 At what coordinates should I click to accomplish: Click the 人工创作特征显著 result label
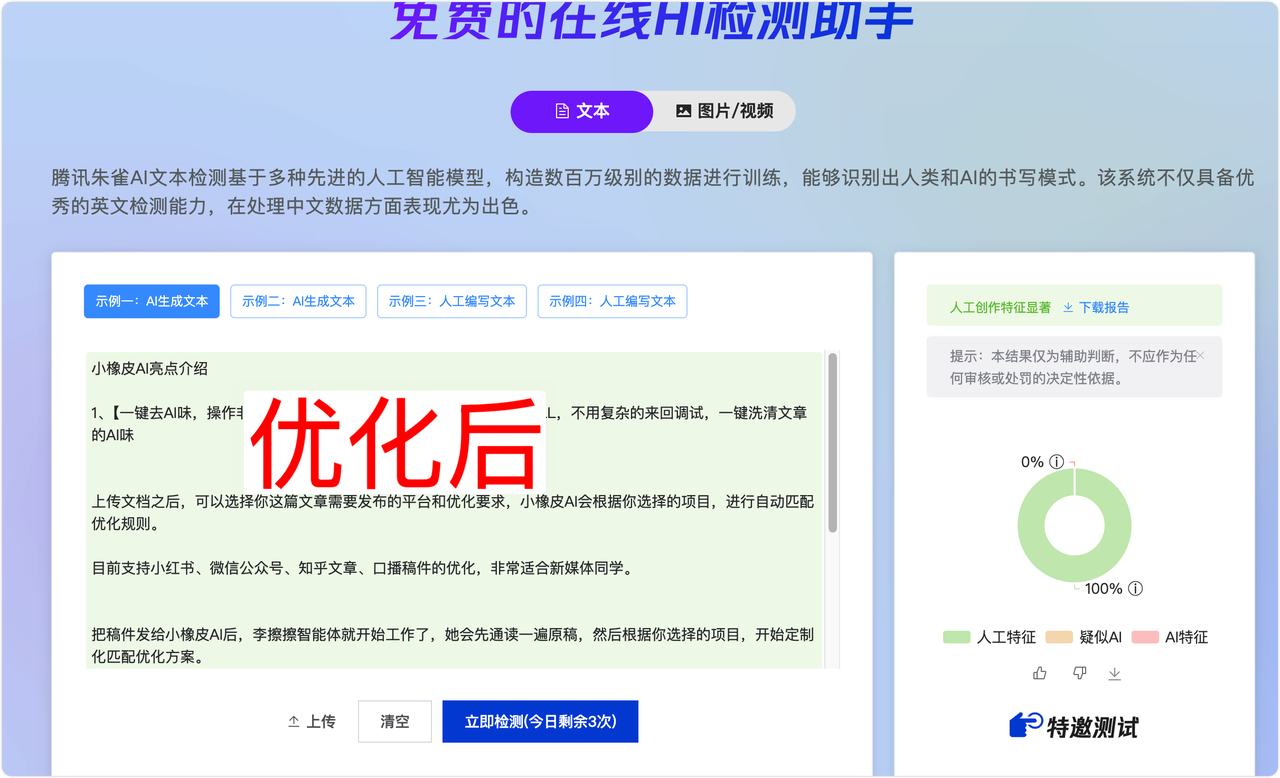1000,307
